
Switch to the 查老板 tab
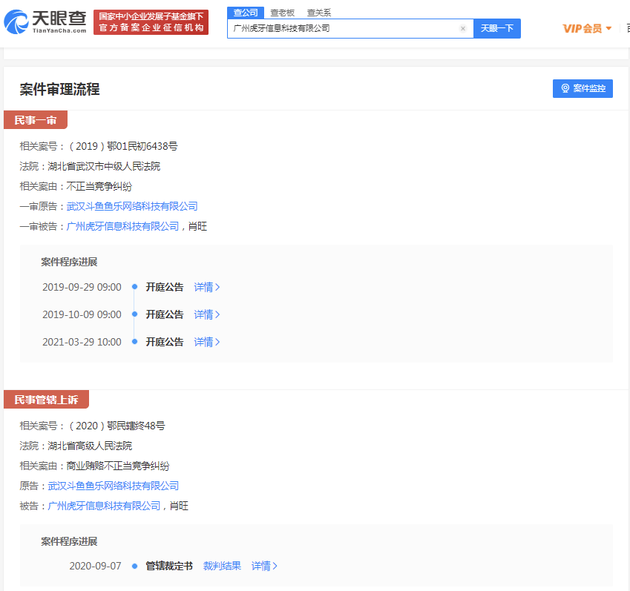[281, 12]
